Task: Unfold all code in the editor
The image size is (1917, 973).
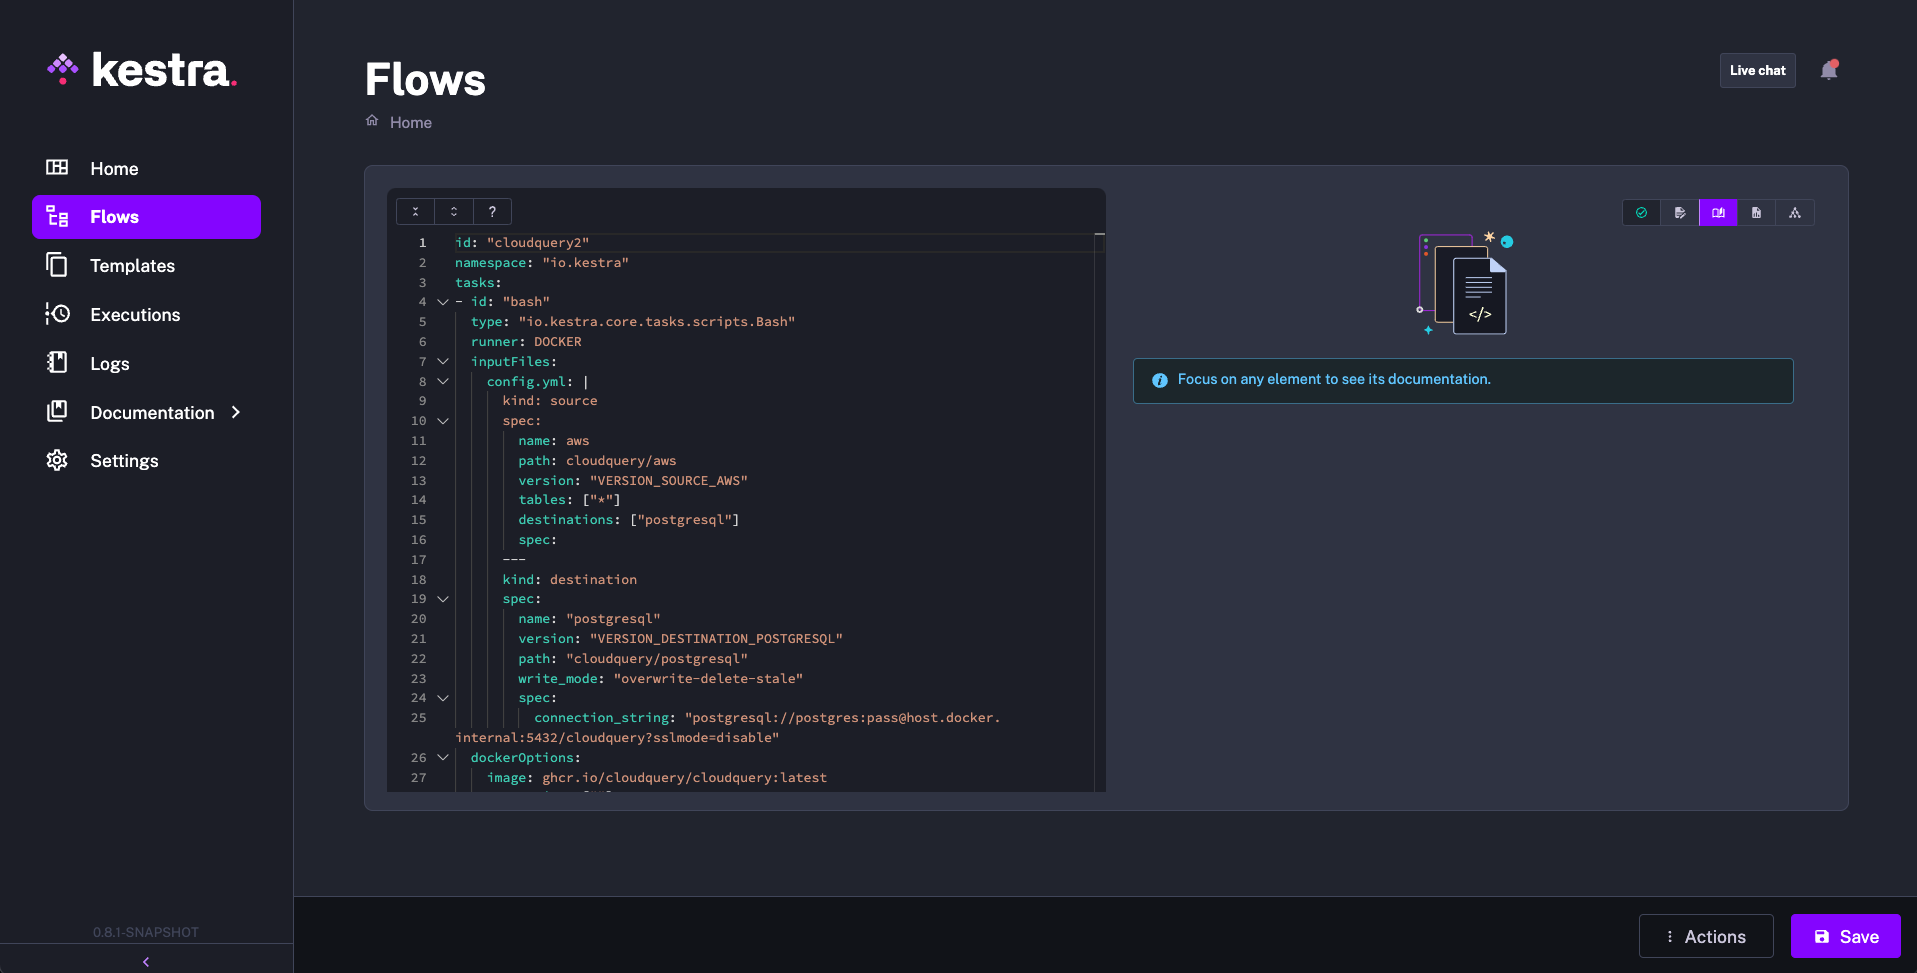Action: click(454, 211)
